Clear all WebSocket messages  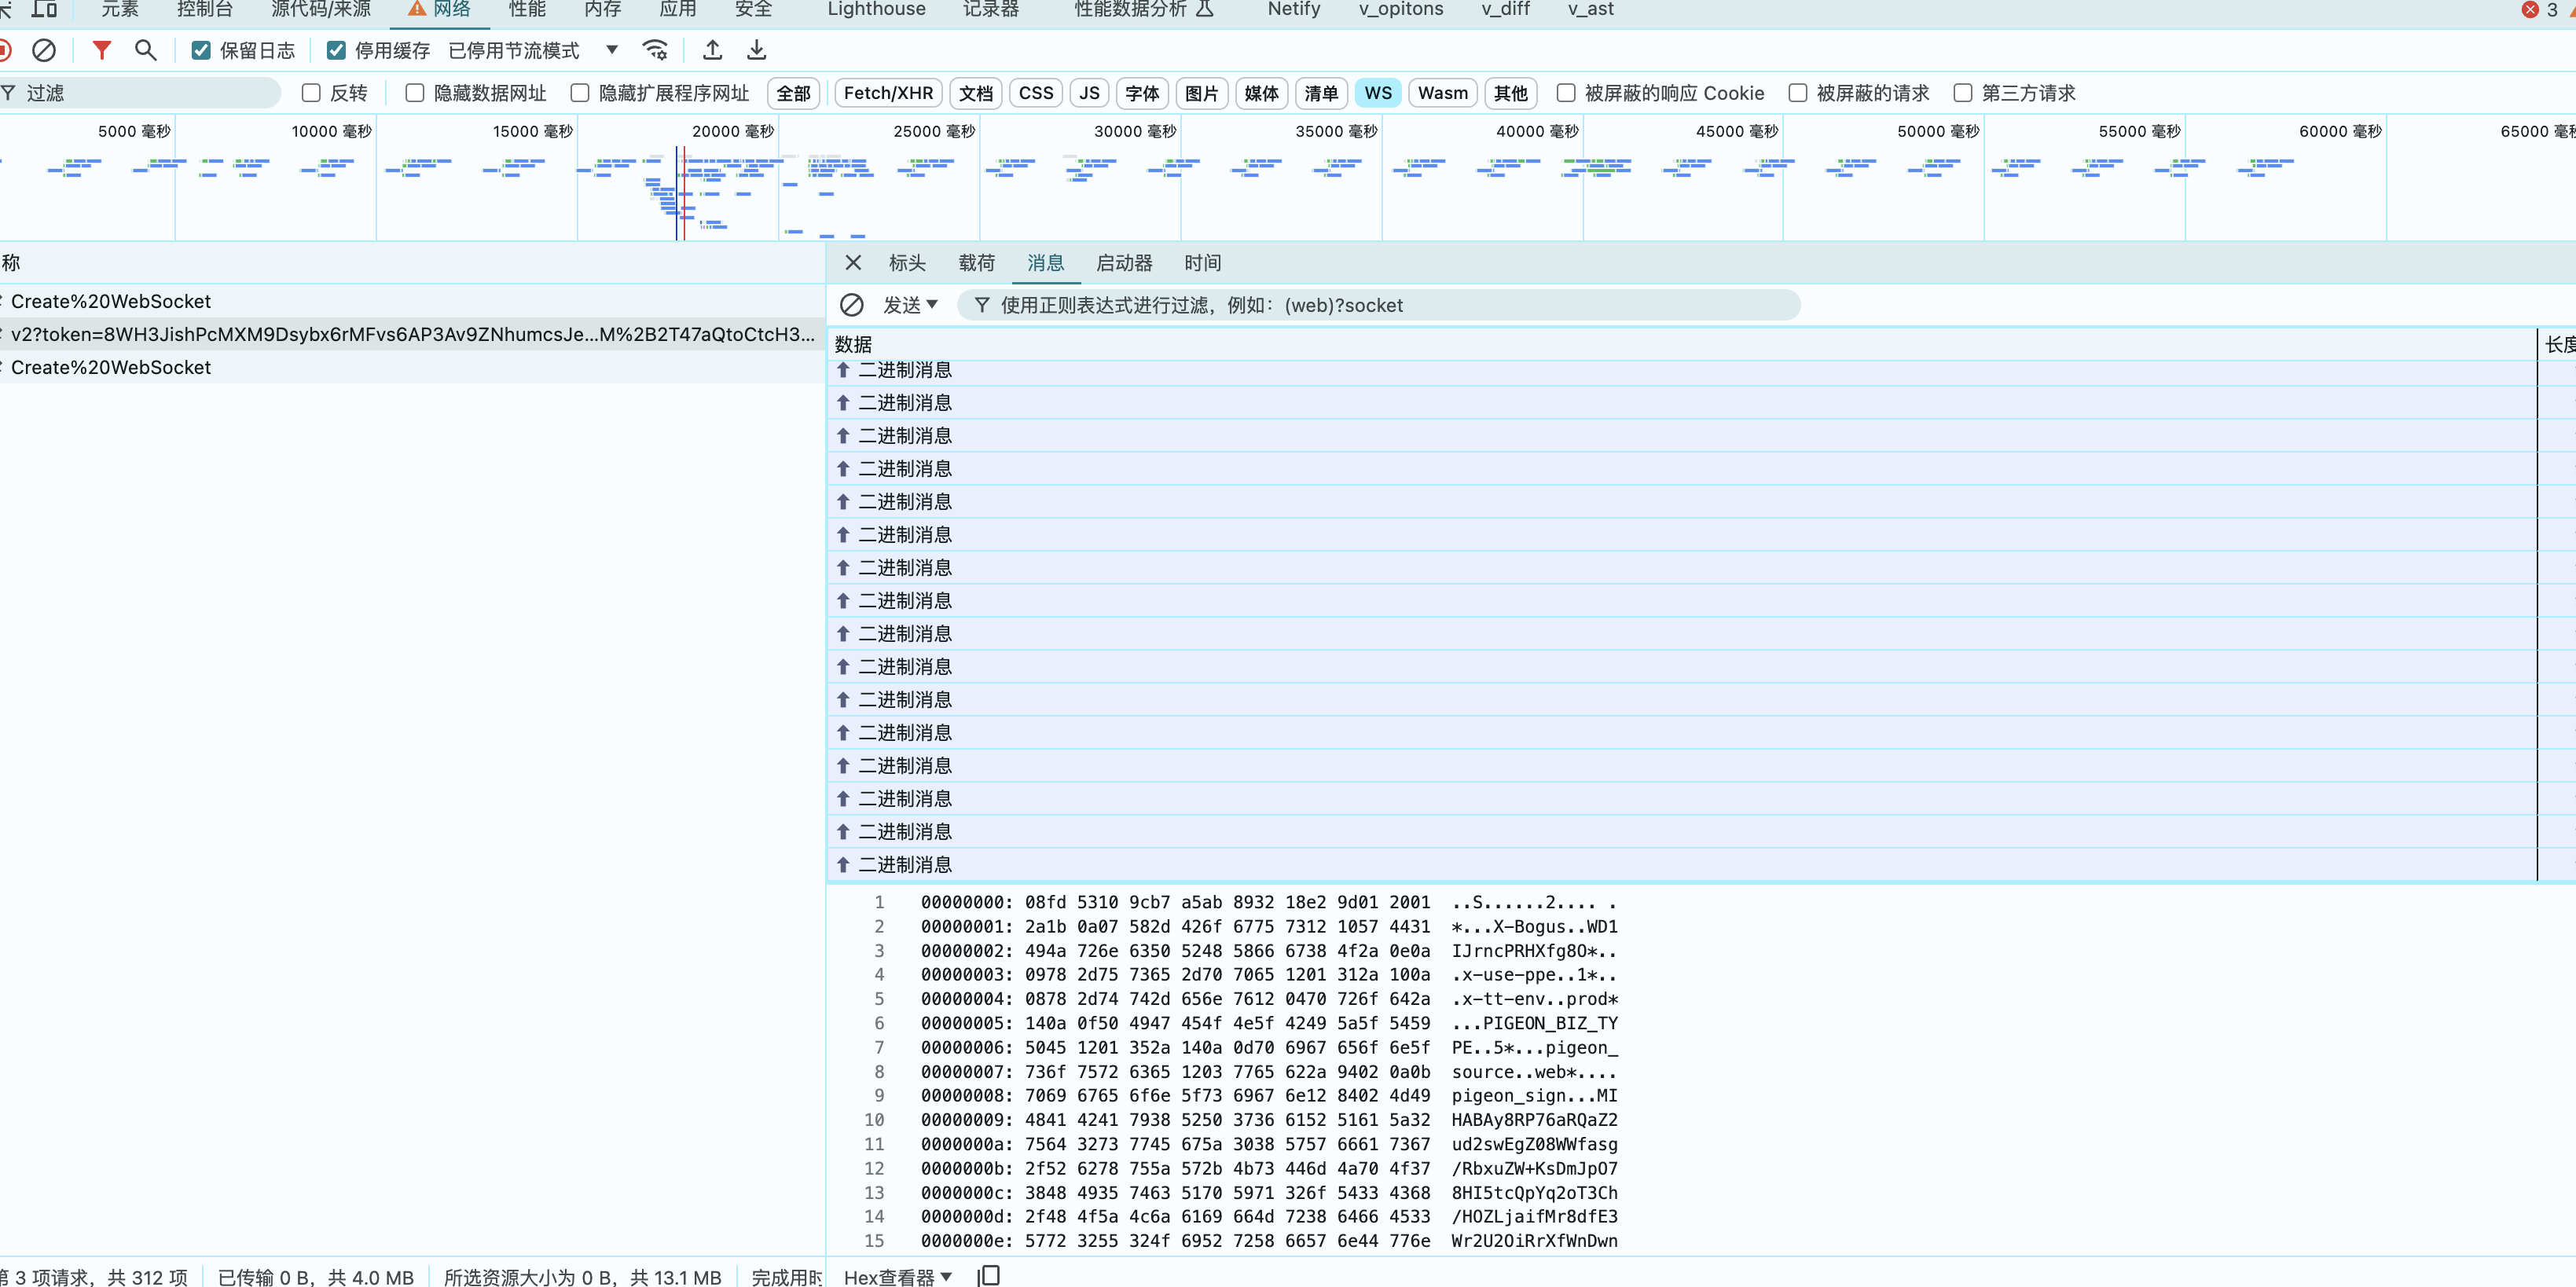[851, 305]
